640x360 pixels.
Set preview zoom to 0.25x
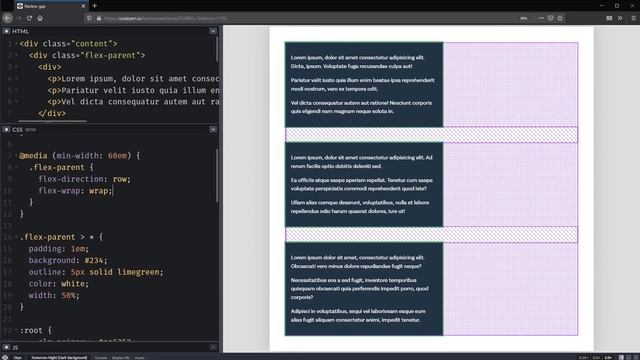click(x=583, y=357)
